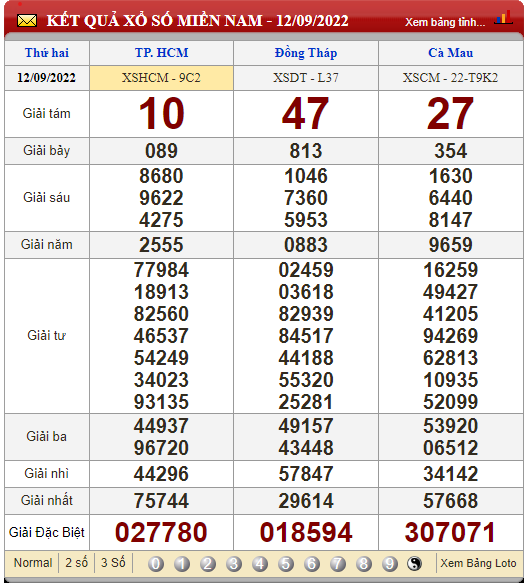Click Giải nhì number 44296

[x=161, y=474]
